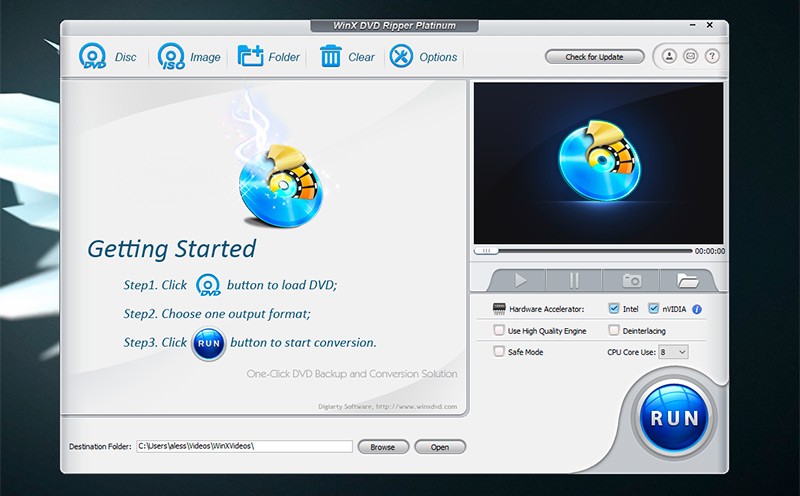Clear the loaded source list
The width and height of the screenshot is (800, 496).
(x=347, y=57)
